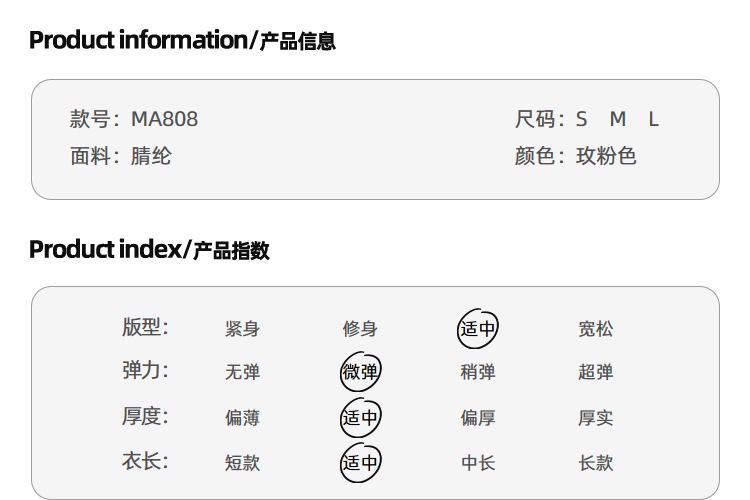Viewport: 750px width, 500px height.
Task: Select the circled 适中 option for 衣长
Action: tap(360, 462)
